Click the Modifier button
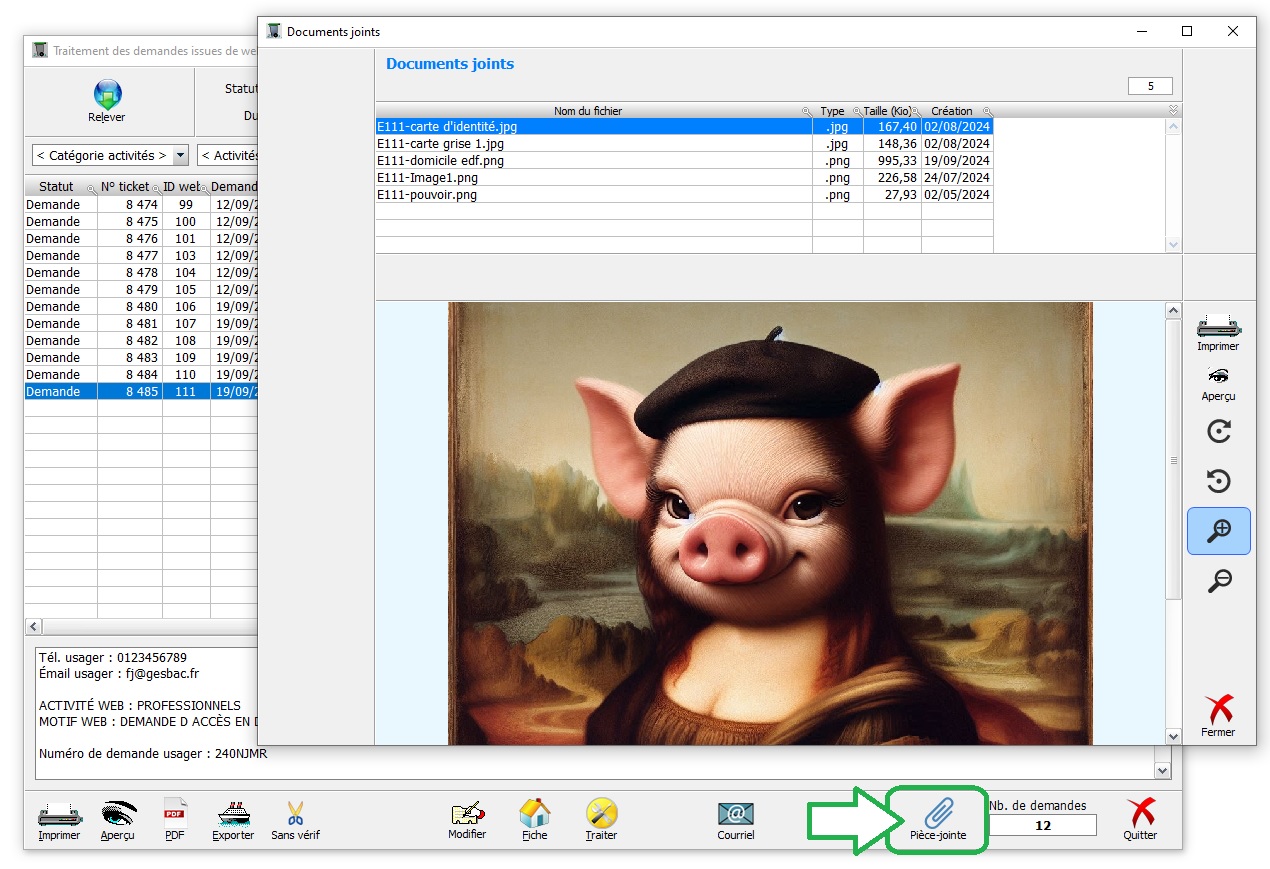Screen dimensions: 1270x869 point(467,816)
